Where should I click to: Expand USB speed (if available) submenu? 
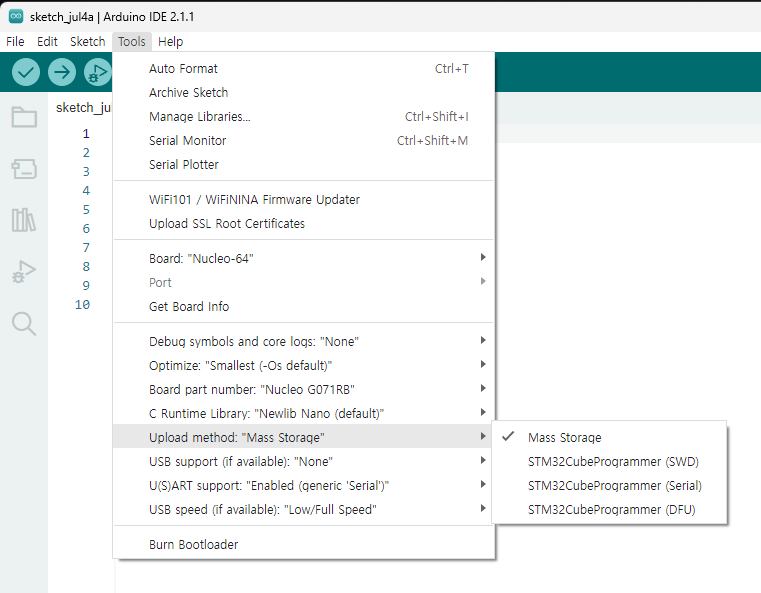[304, 510]
